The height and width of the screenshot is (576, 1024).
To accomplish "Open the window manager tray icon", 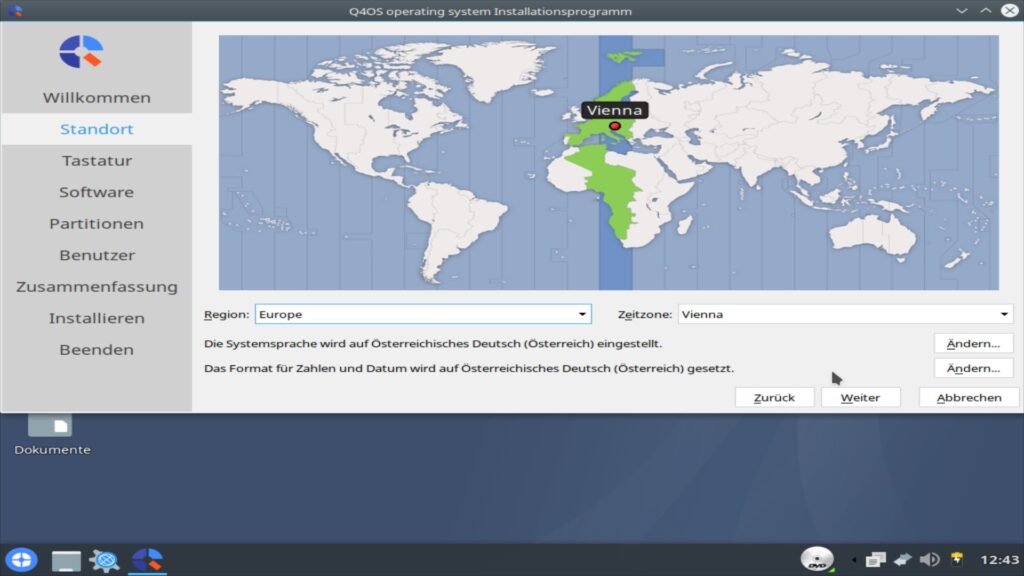I will tap(875, 560).
